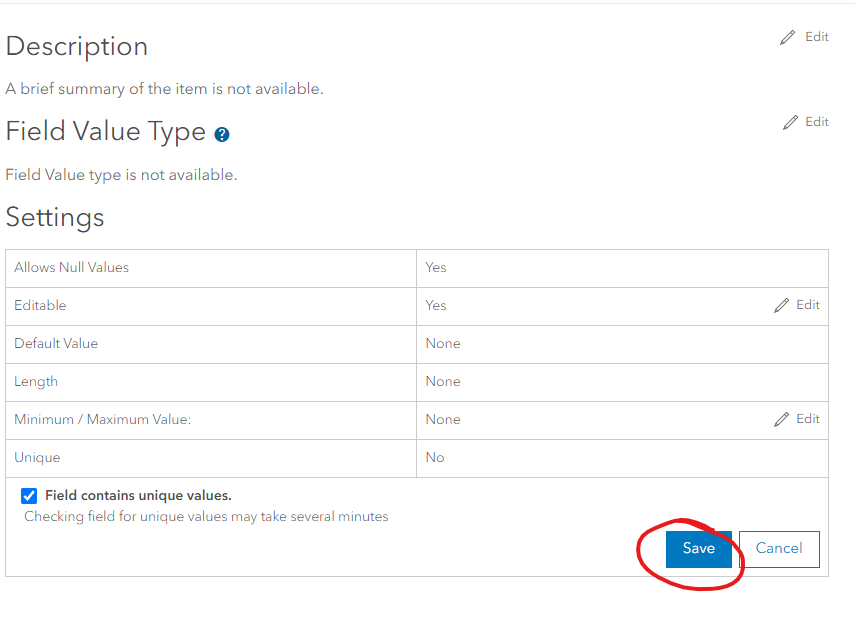The image size is (855, 620).
Task: Click the Default Value row label
Action: coord(56,343)
